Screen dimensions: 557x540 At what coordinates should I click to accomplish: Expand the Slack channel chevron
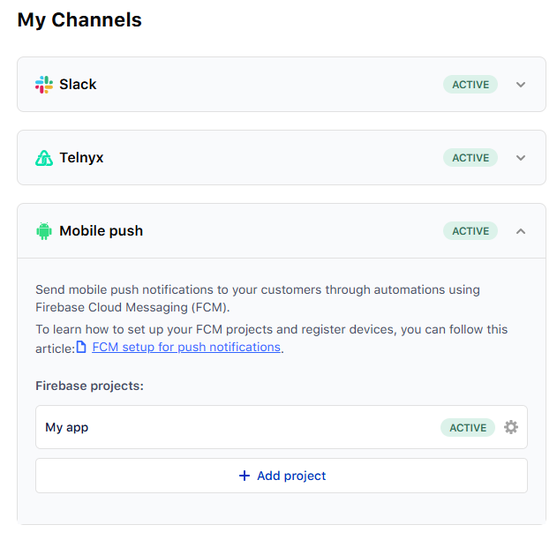pos(521,85)
